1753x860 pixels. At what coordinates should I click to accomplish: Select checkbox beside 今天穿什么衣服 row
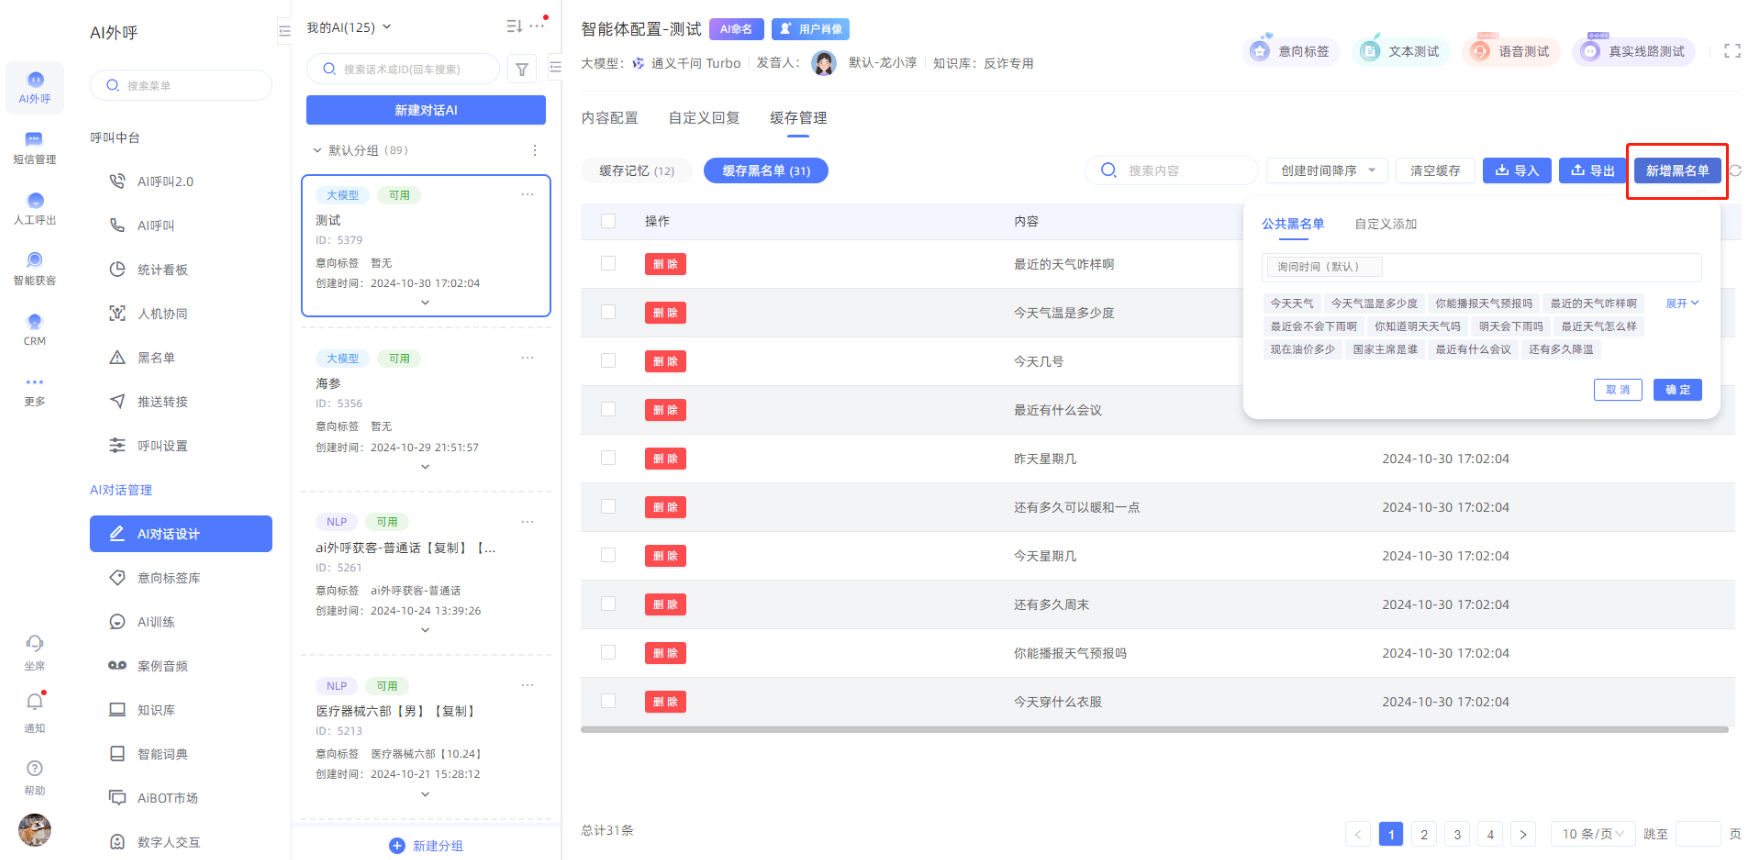point(608,701)
